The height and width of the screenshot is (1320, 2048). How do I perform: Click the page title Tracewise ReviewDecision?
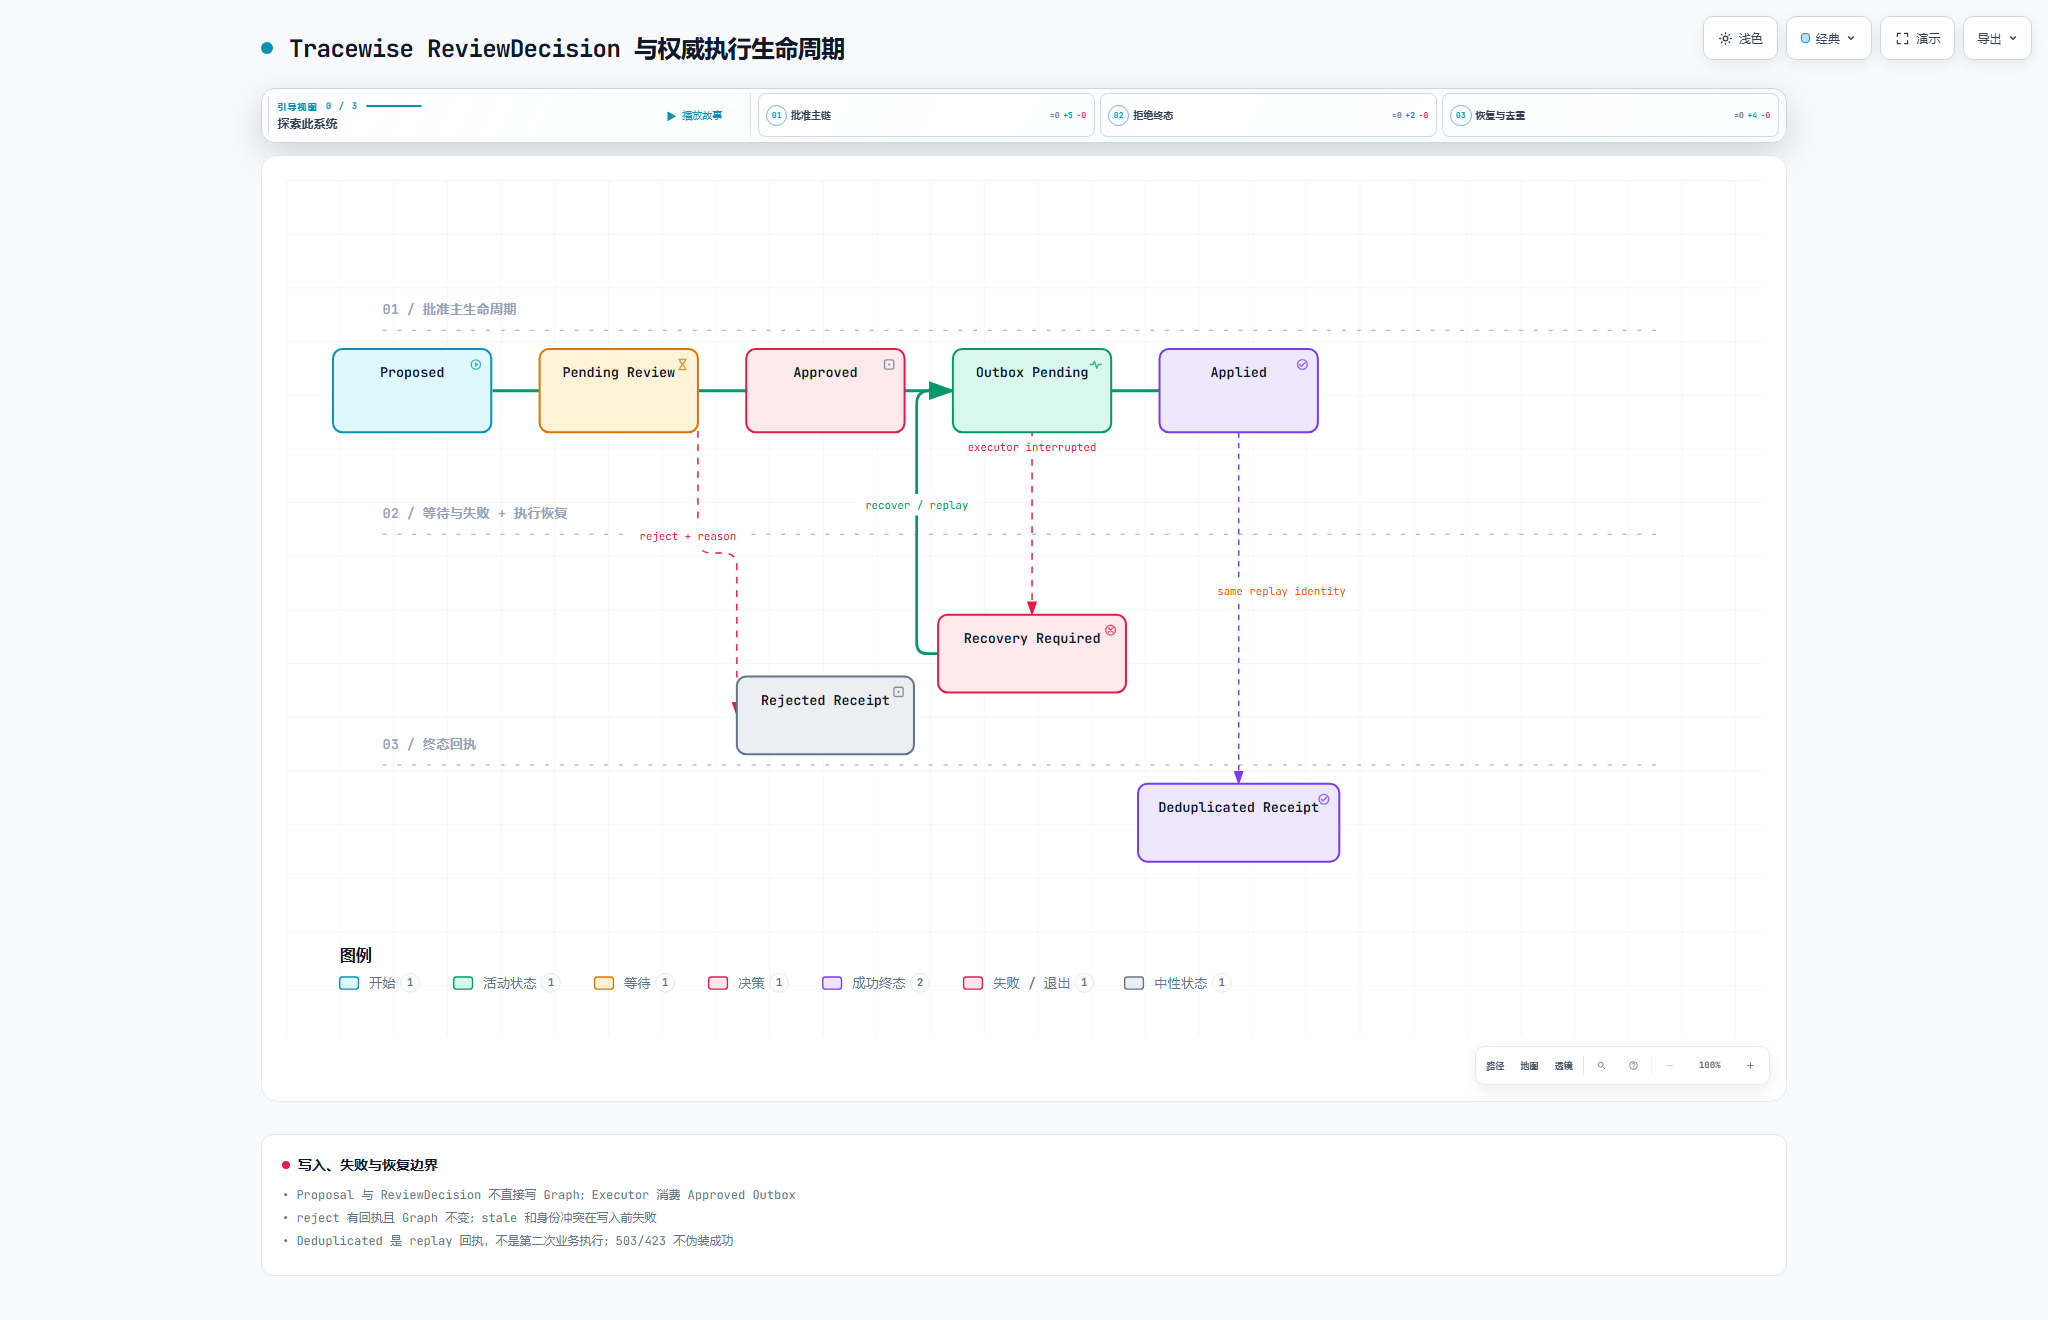567,49
